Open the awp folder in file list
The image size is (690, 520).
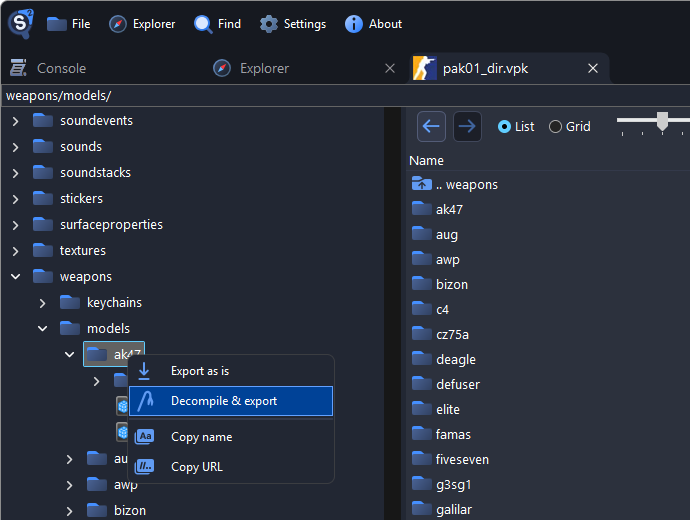click(436, 260)
